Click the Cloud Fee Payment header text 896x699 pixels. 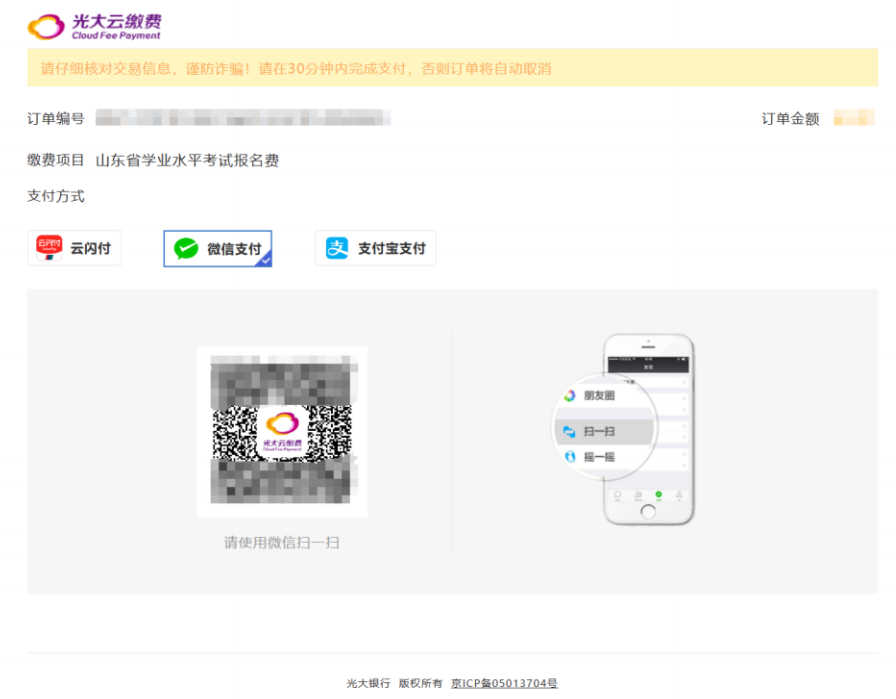pos(115,36)
